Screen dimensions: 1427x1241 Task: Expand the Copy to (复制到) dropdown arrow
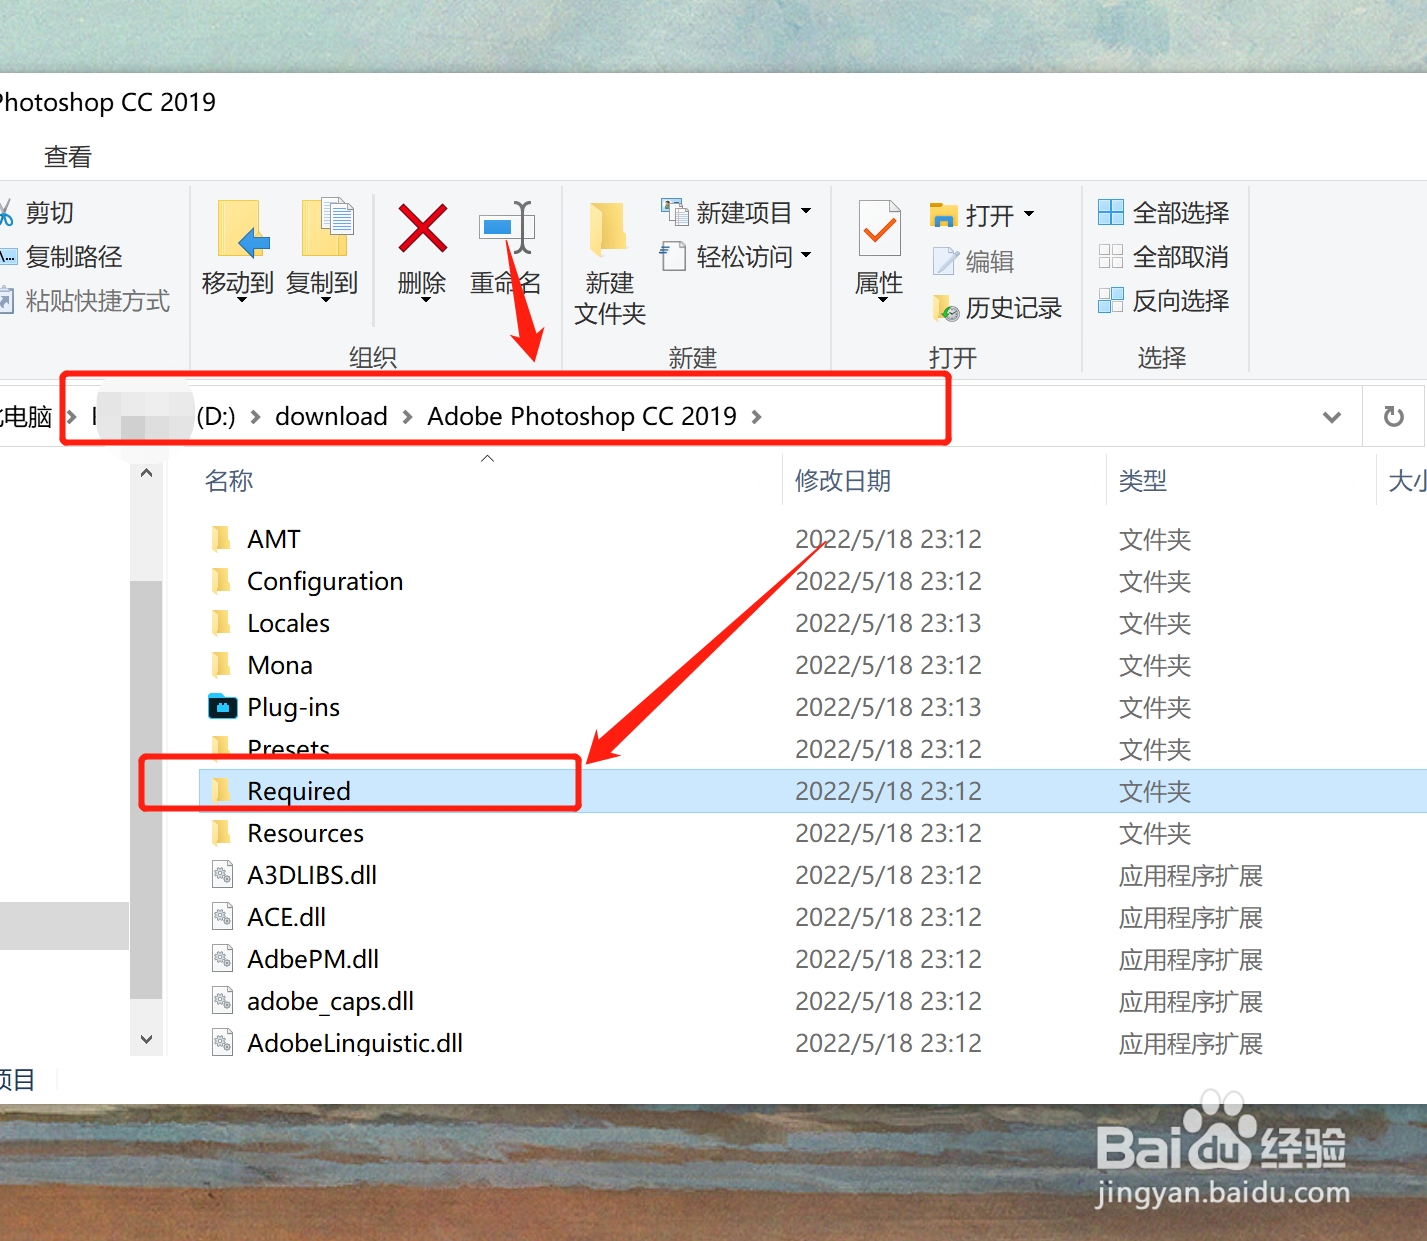coord(325,299)
